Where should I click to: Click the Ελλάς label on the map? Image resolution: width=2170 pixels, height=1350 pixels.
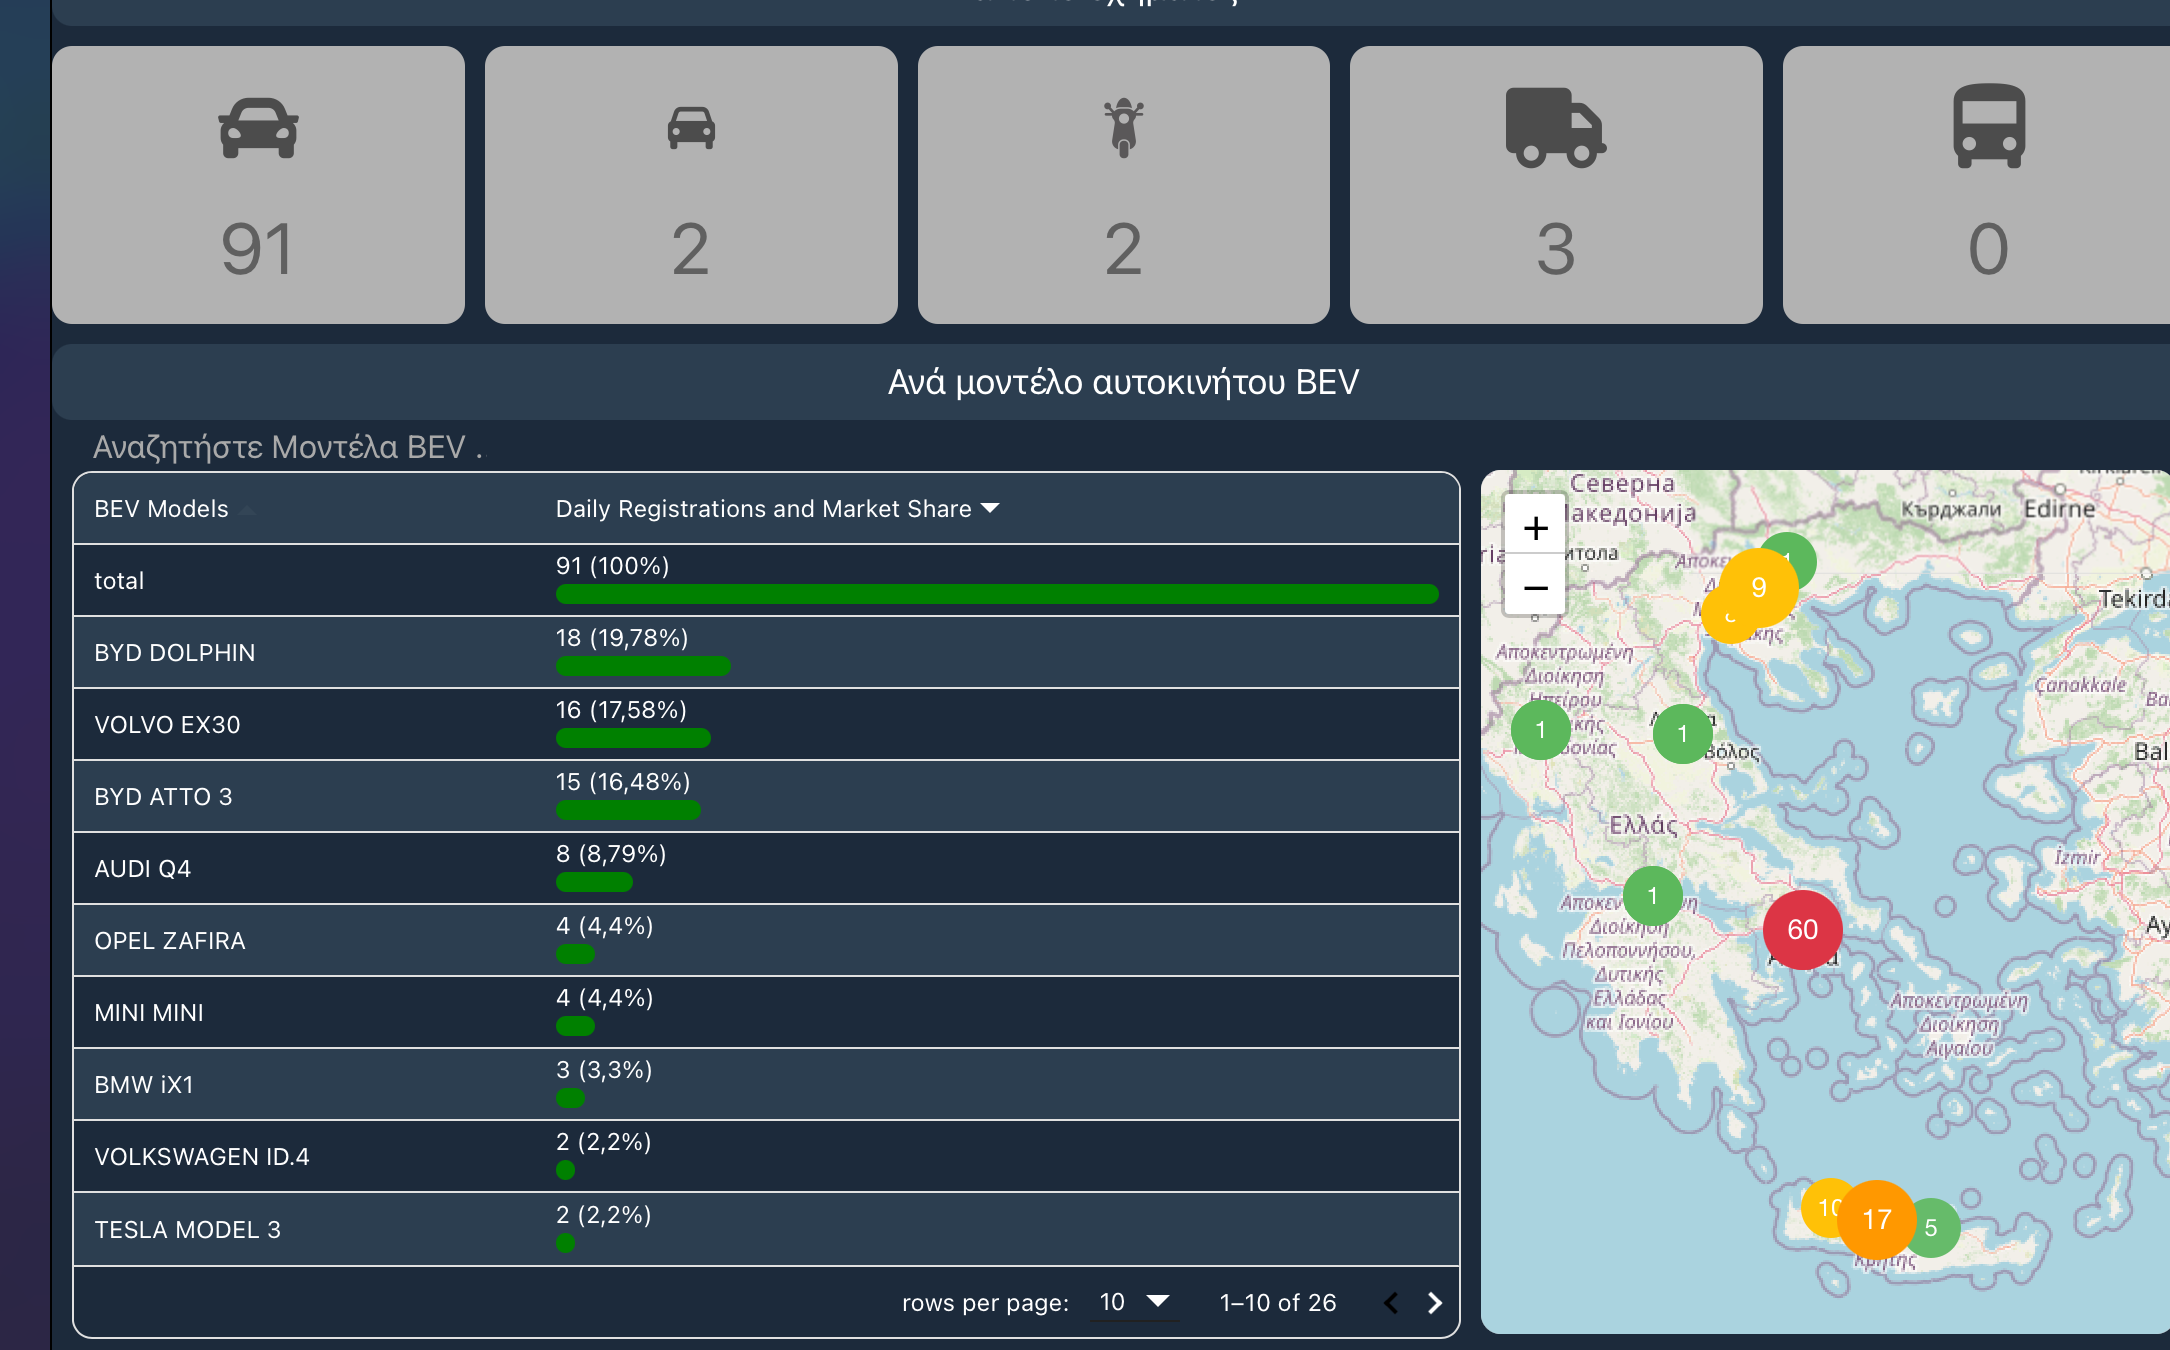(1643, 826)
